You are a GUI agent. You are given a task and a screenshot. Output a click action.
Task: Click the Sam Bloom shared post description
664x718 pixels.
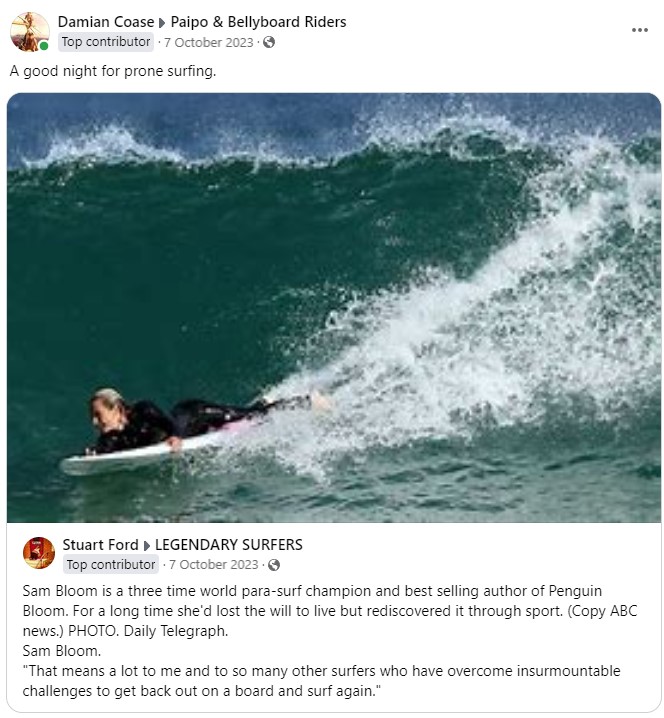(x=330, y=641)
